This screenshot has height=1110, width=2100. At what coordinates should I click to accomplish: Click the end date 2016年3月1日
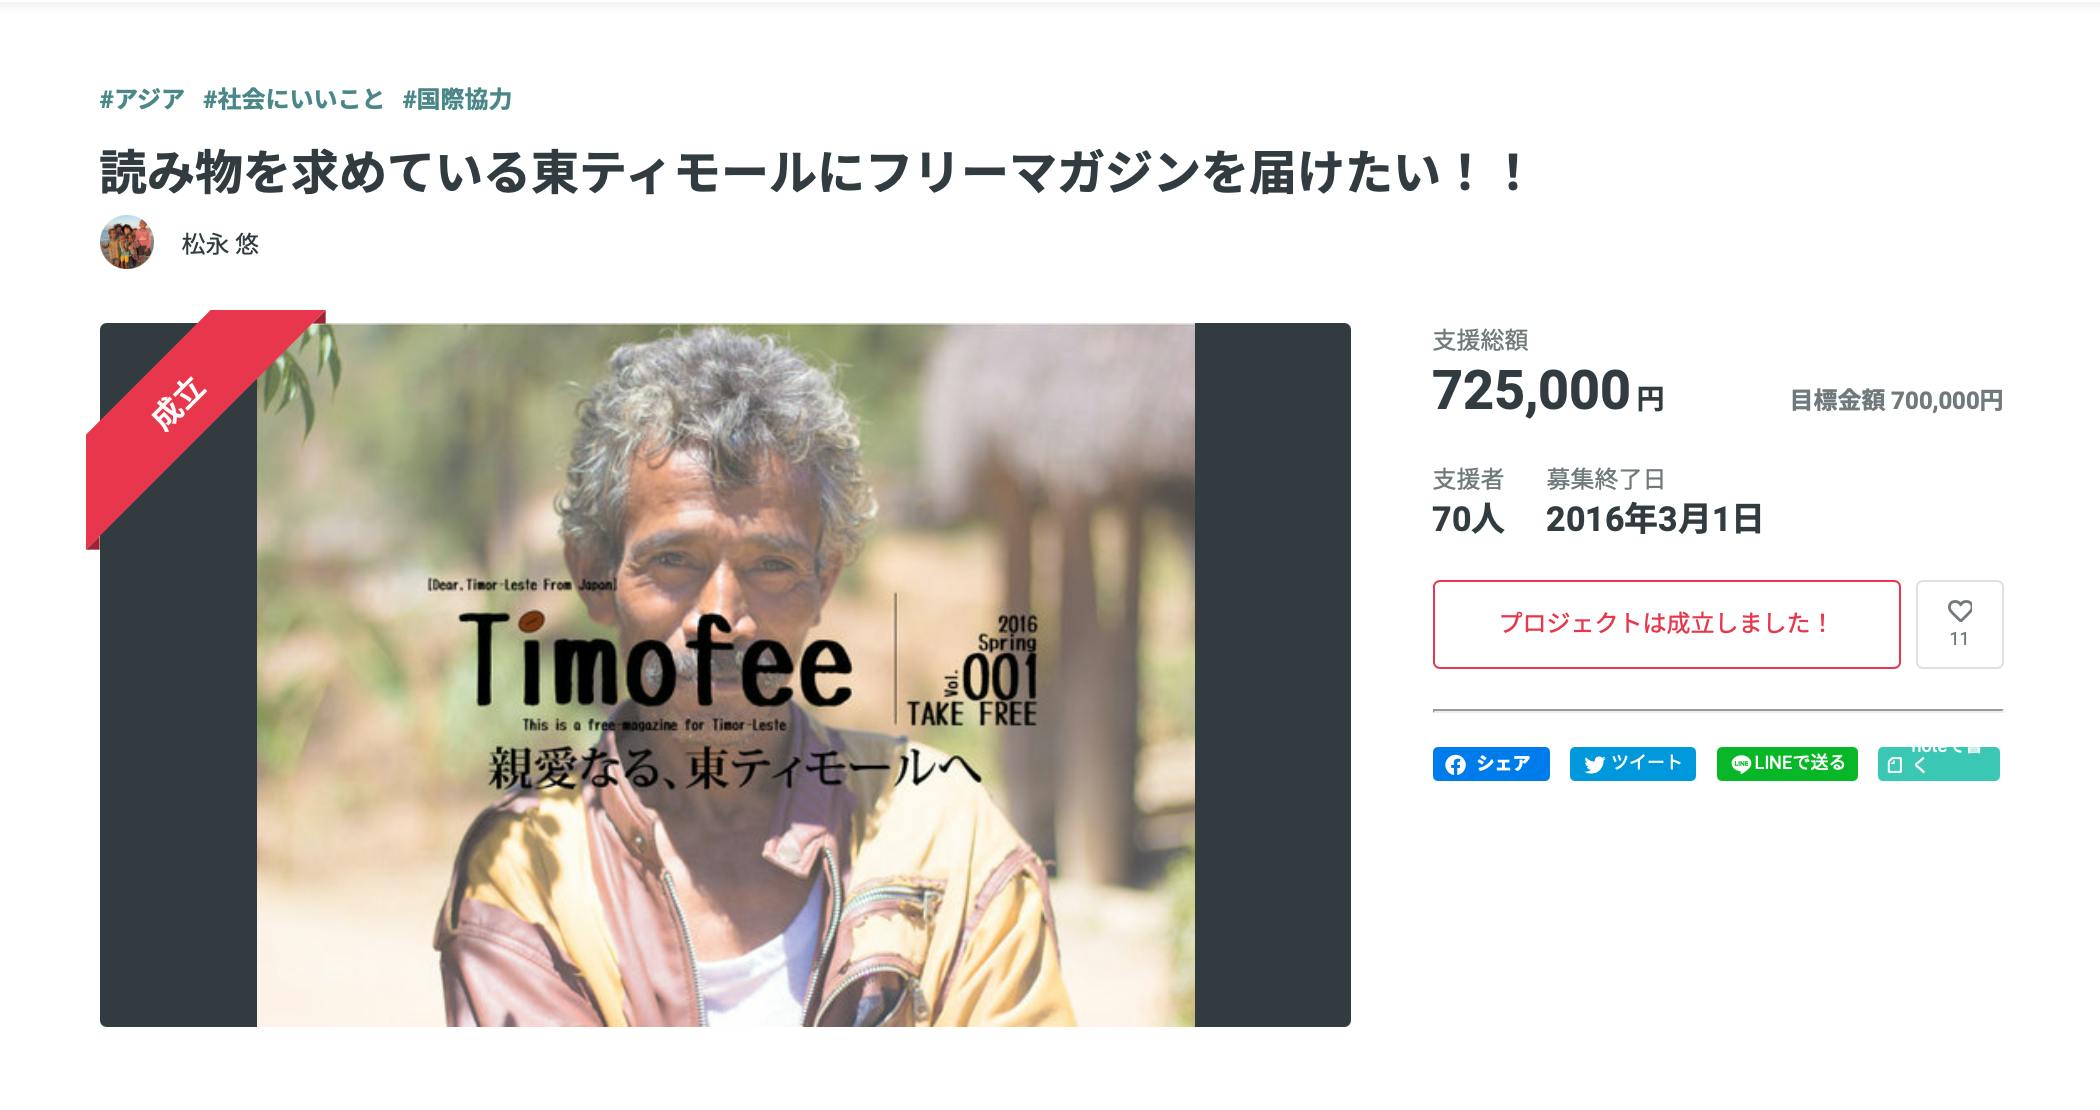1654,519
